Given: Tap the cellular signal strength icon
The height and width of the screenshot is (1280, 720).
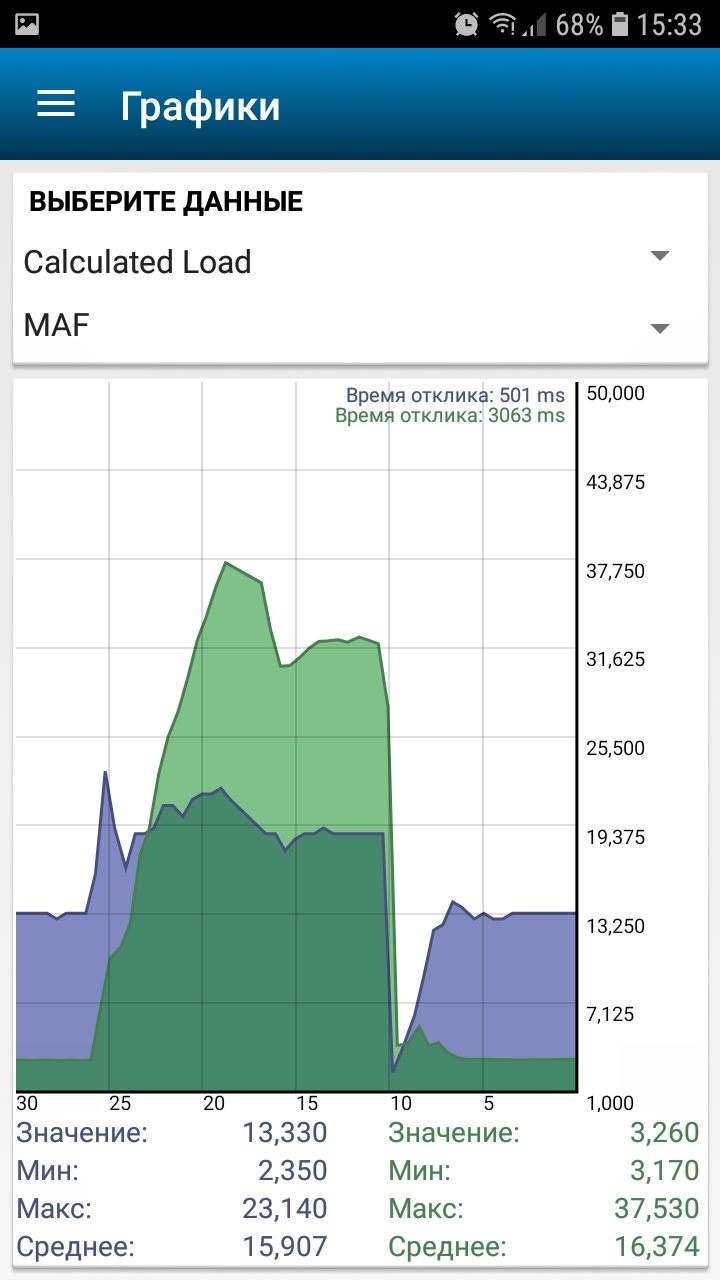Looking at the screenshot, I should point(536,24).
